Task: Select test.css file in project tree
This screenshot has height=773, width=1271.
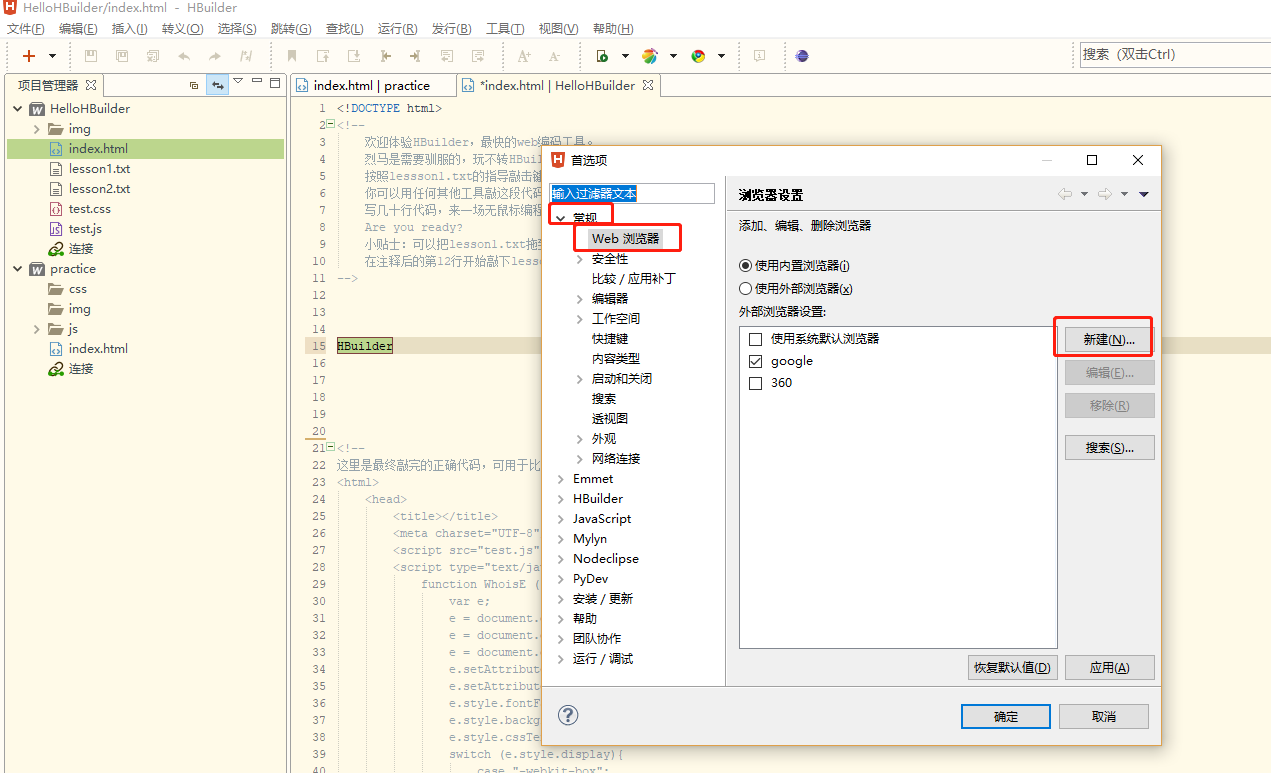Action: [x=89, y=208]
